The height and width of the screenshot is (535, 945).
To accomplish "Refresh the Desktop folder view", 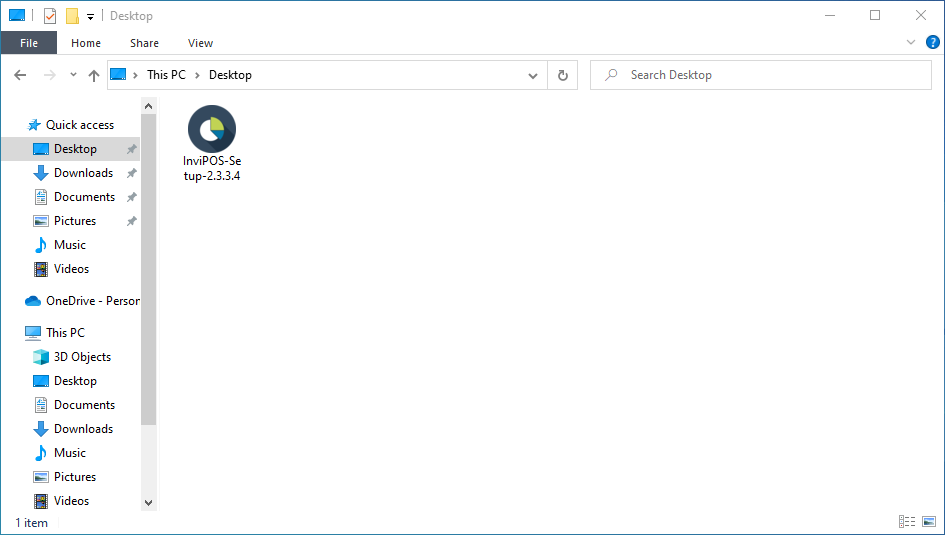I will 563,75.
